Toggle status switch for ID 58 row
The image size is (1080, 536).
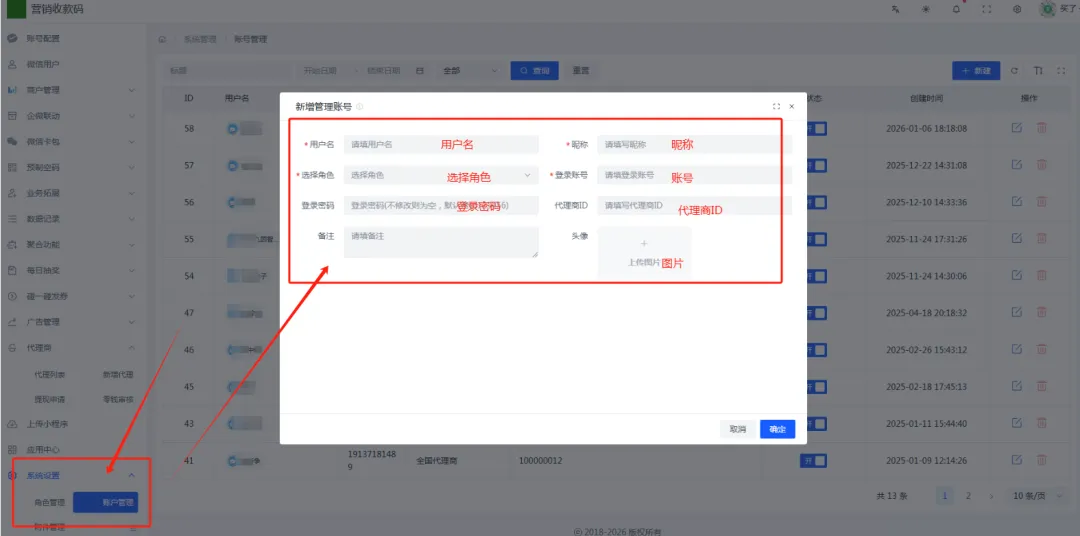(x=817, y=129)
